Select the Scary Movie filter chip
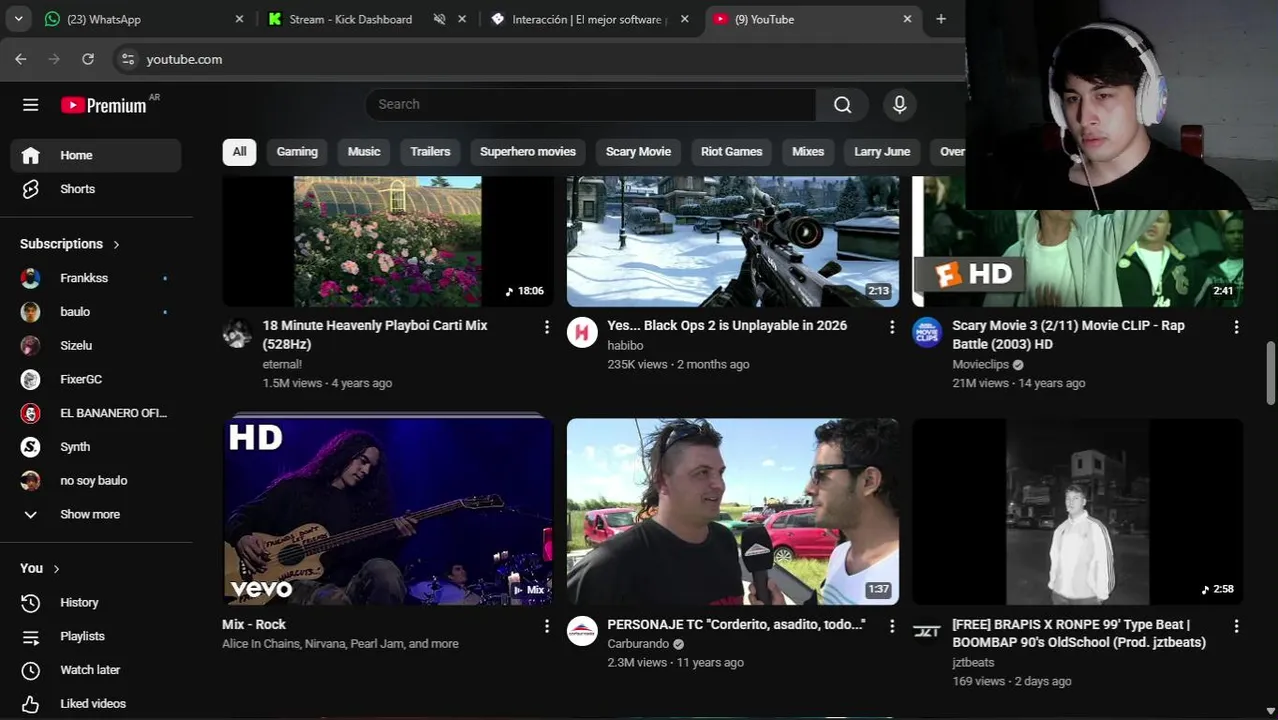This screenshot has height=720, width=1278. [x=638, y=152]
